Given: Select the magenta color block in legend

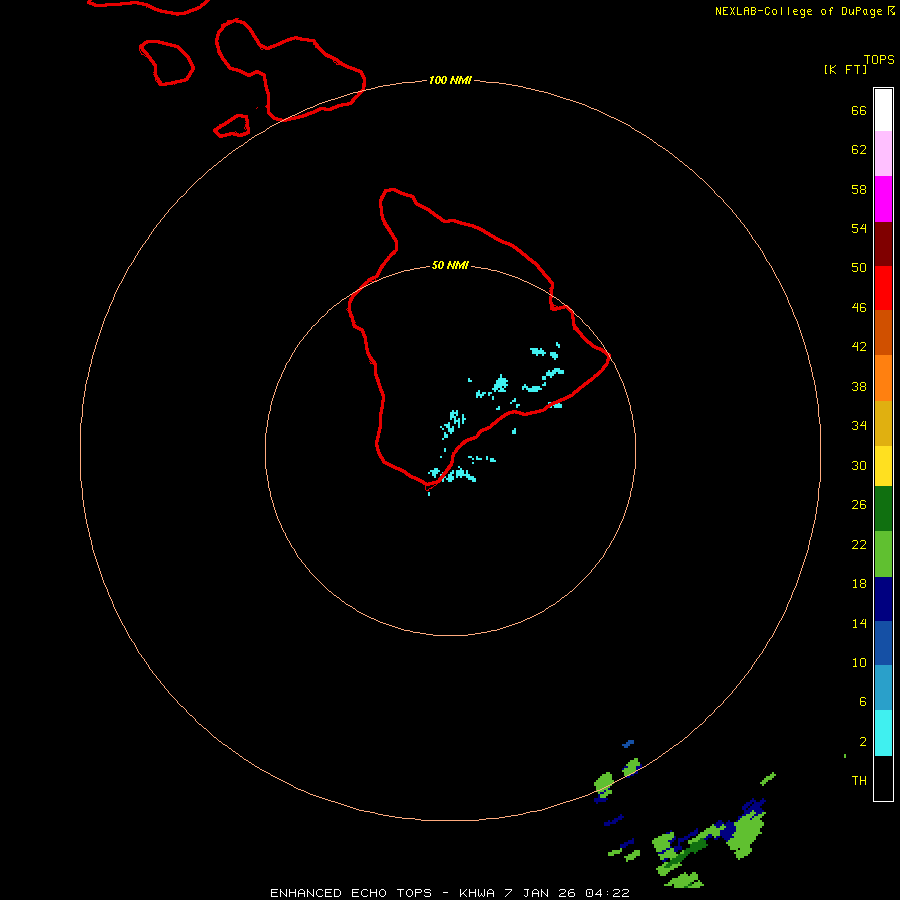Looking at the screenshot, I should (883, 199).
